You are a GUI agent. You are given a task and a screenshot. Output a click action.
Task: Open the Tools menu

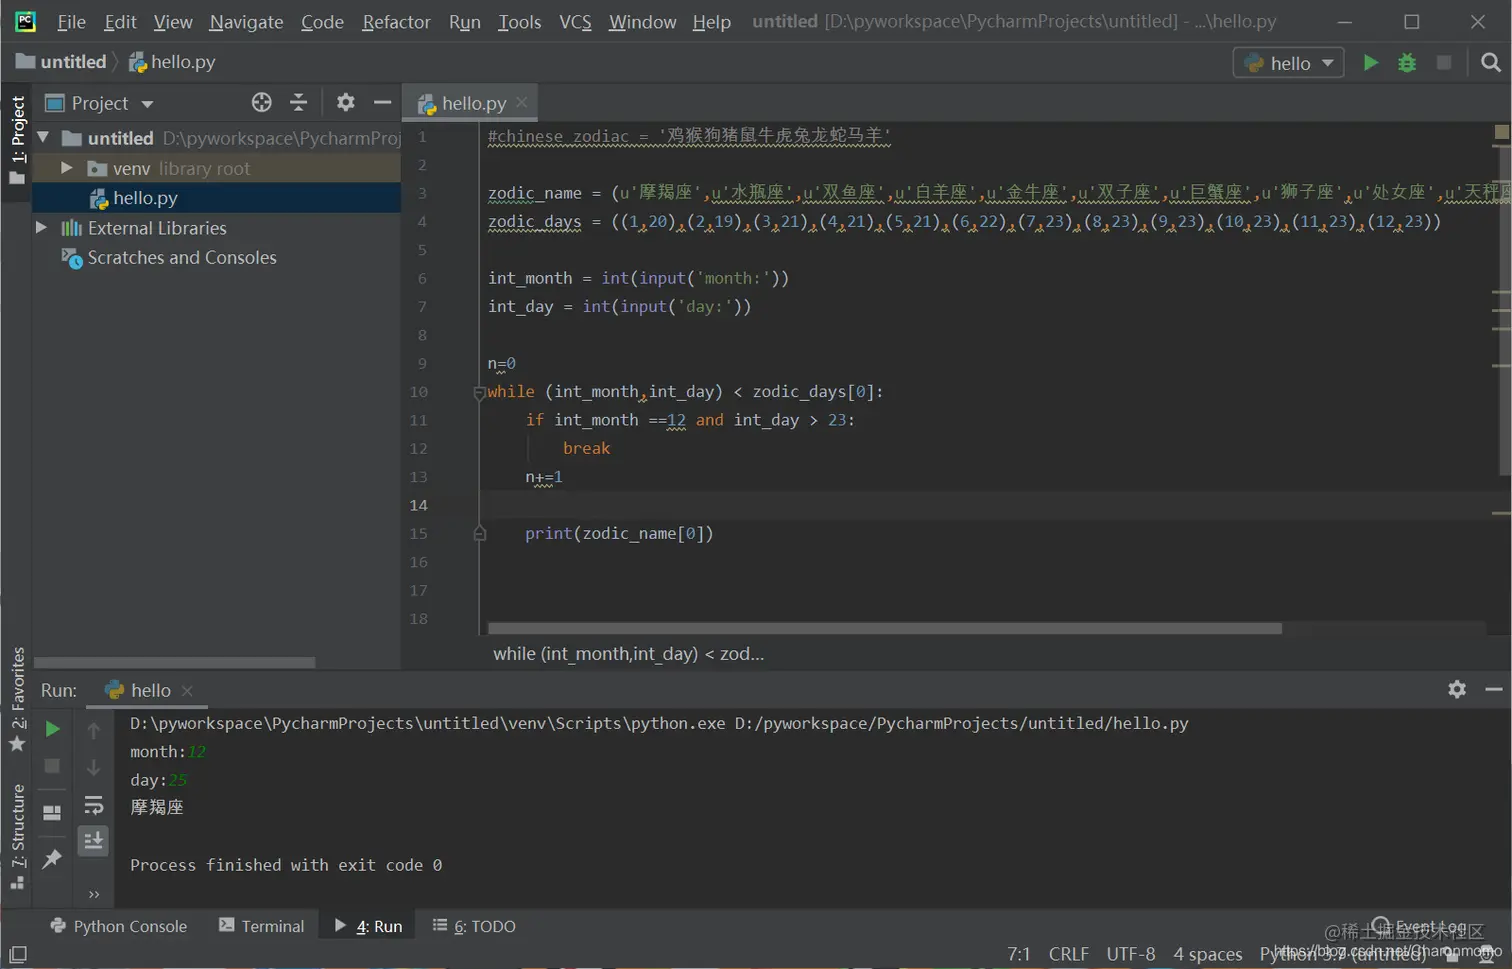click(x=519, y=21)
